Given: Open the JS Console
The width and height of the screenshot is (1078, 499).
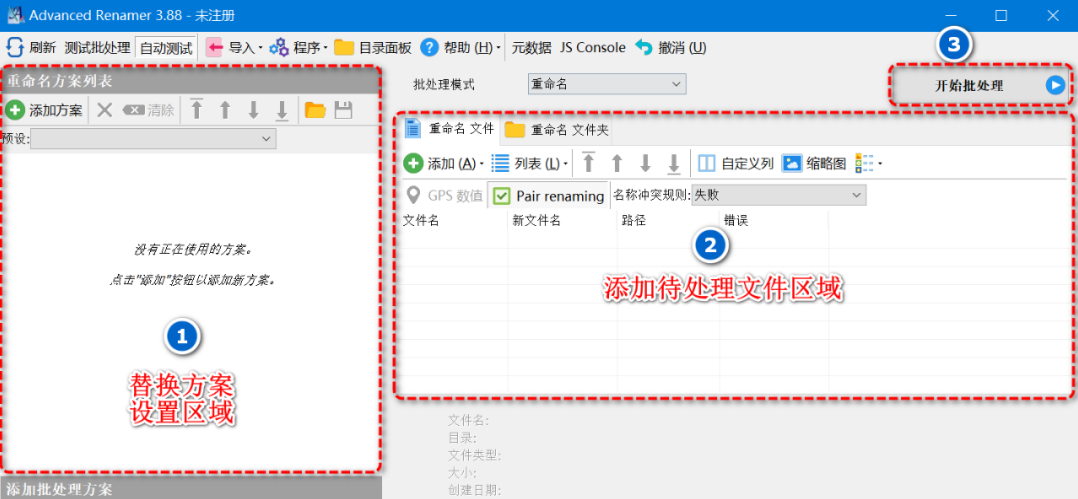Looking at the screenshot, I should tap(593, 47).
